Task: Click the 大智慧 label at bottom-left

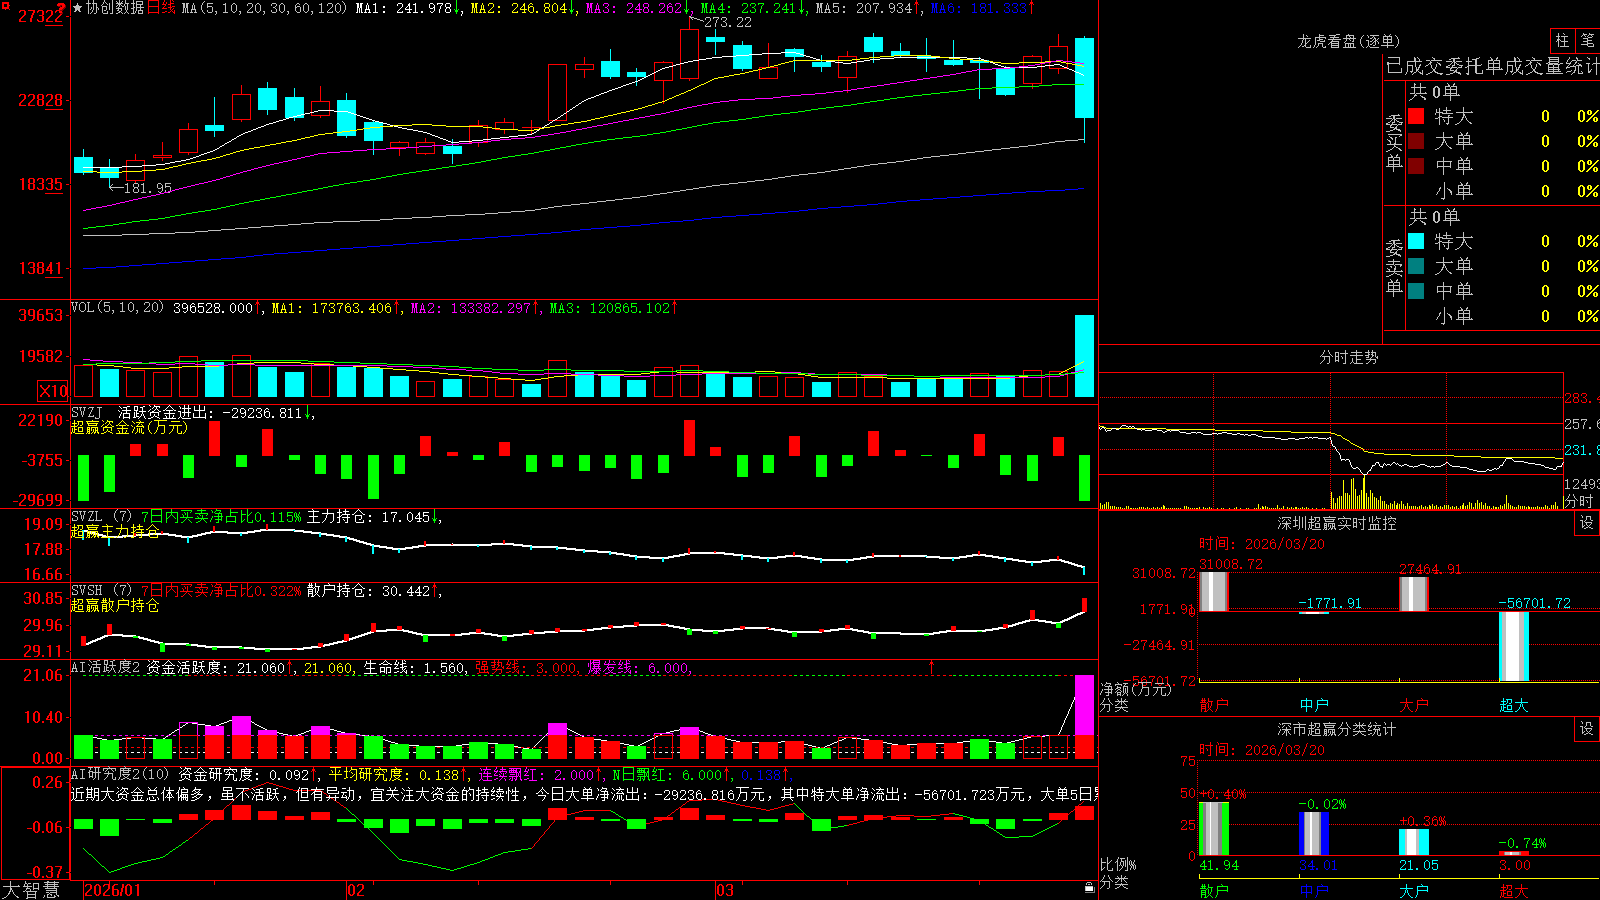Action: 31,890
